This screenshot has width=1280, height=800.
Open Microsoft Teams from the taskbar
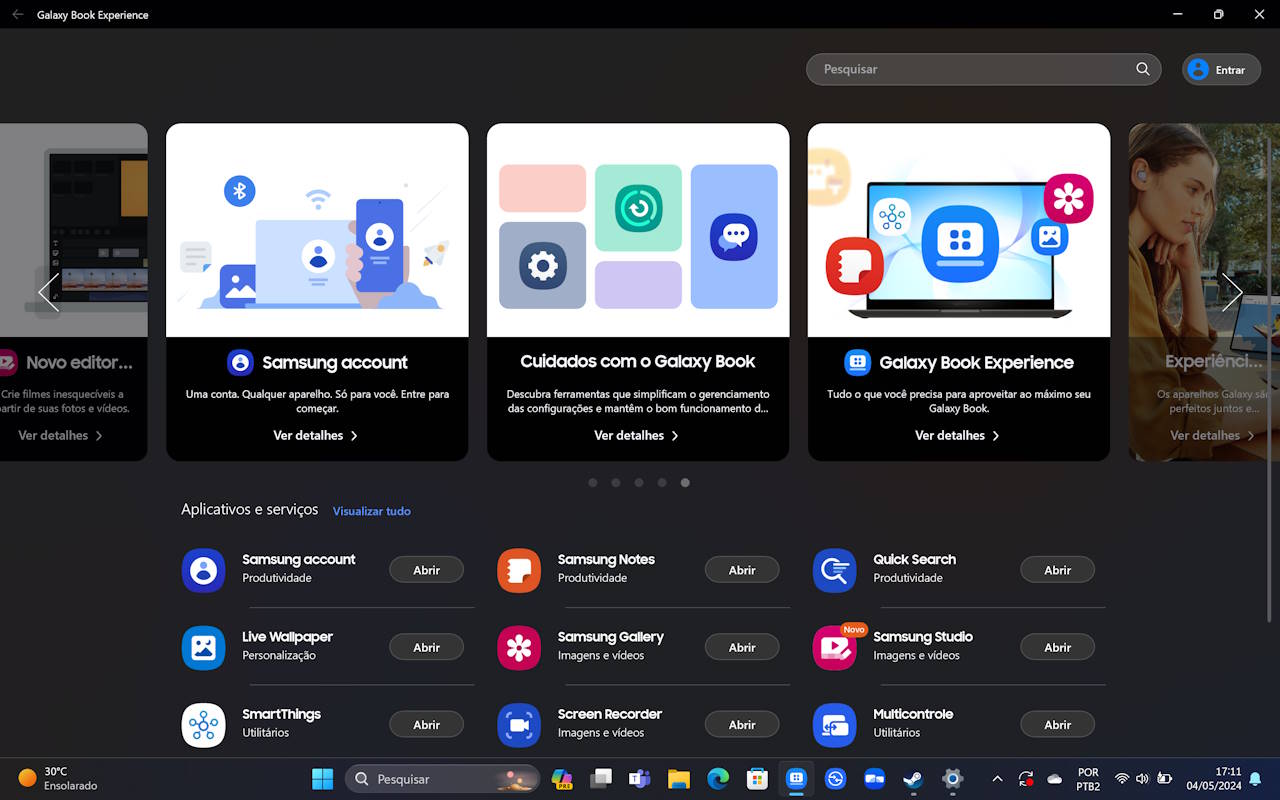[640, 779]
